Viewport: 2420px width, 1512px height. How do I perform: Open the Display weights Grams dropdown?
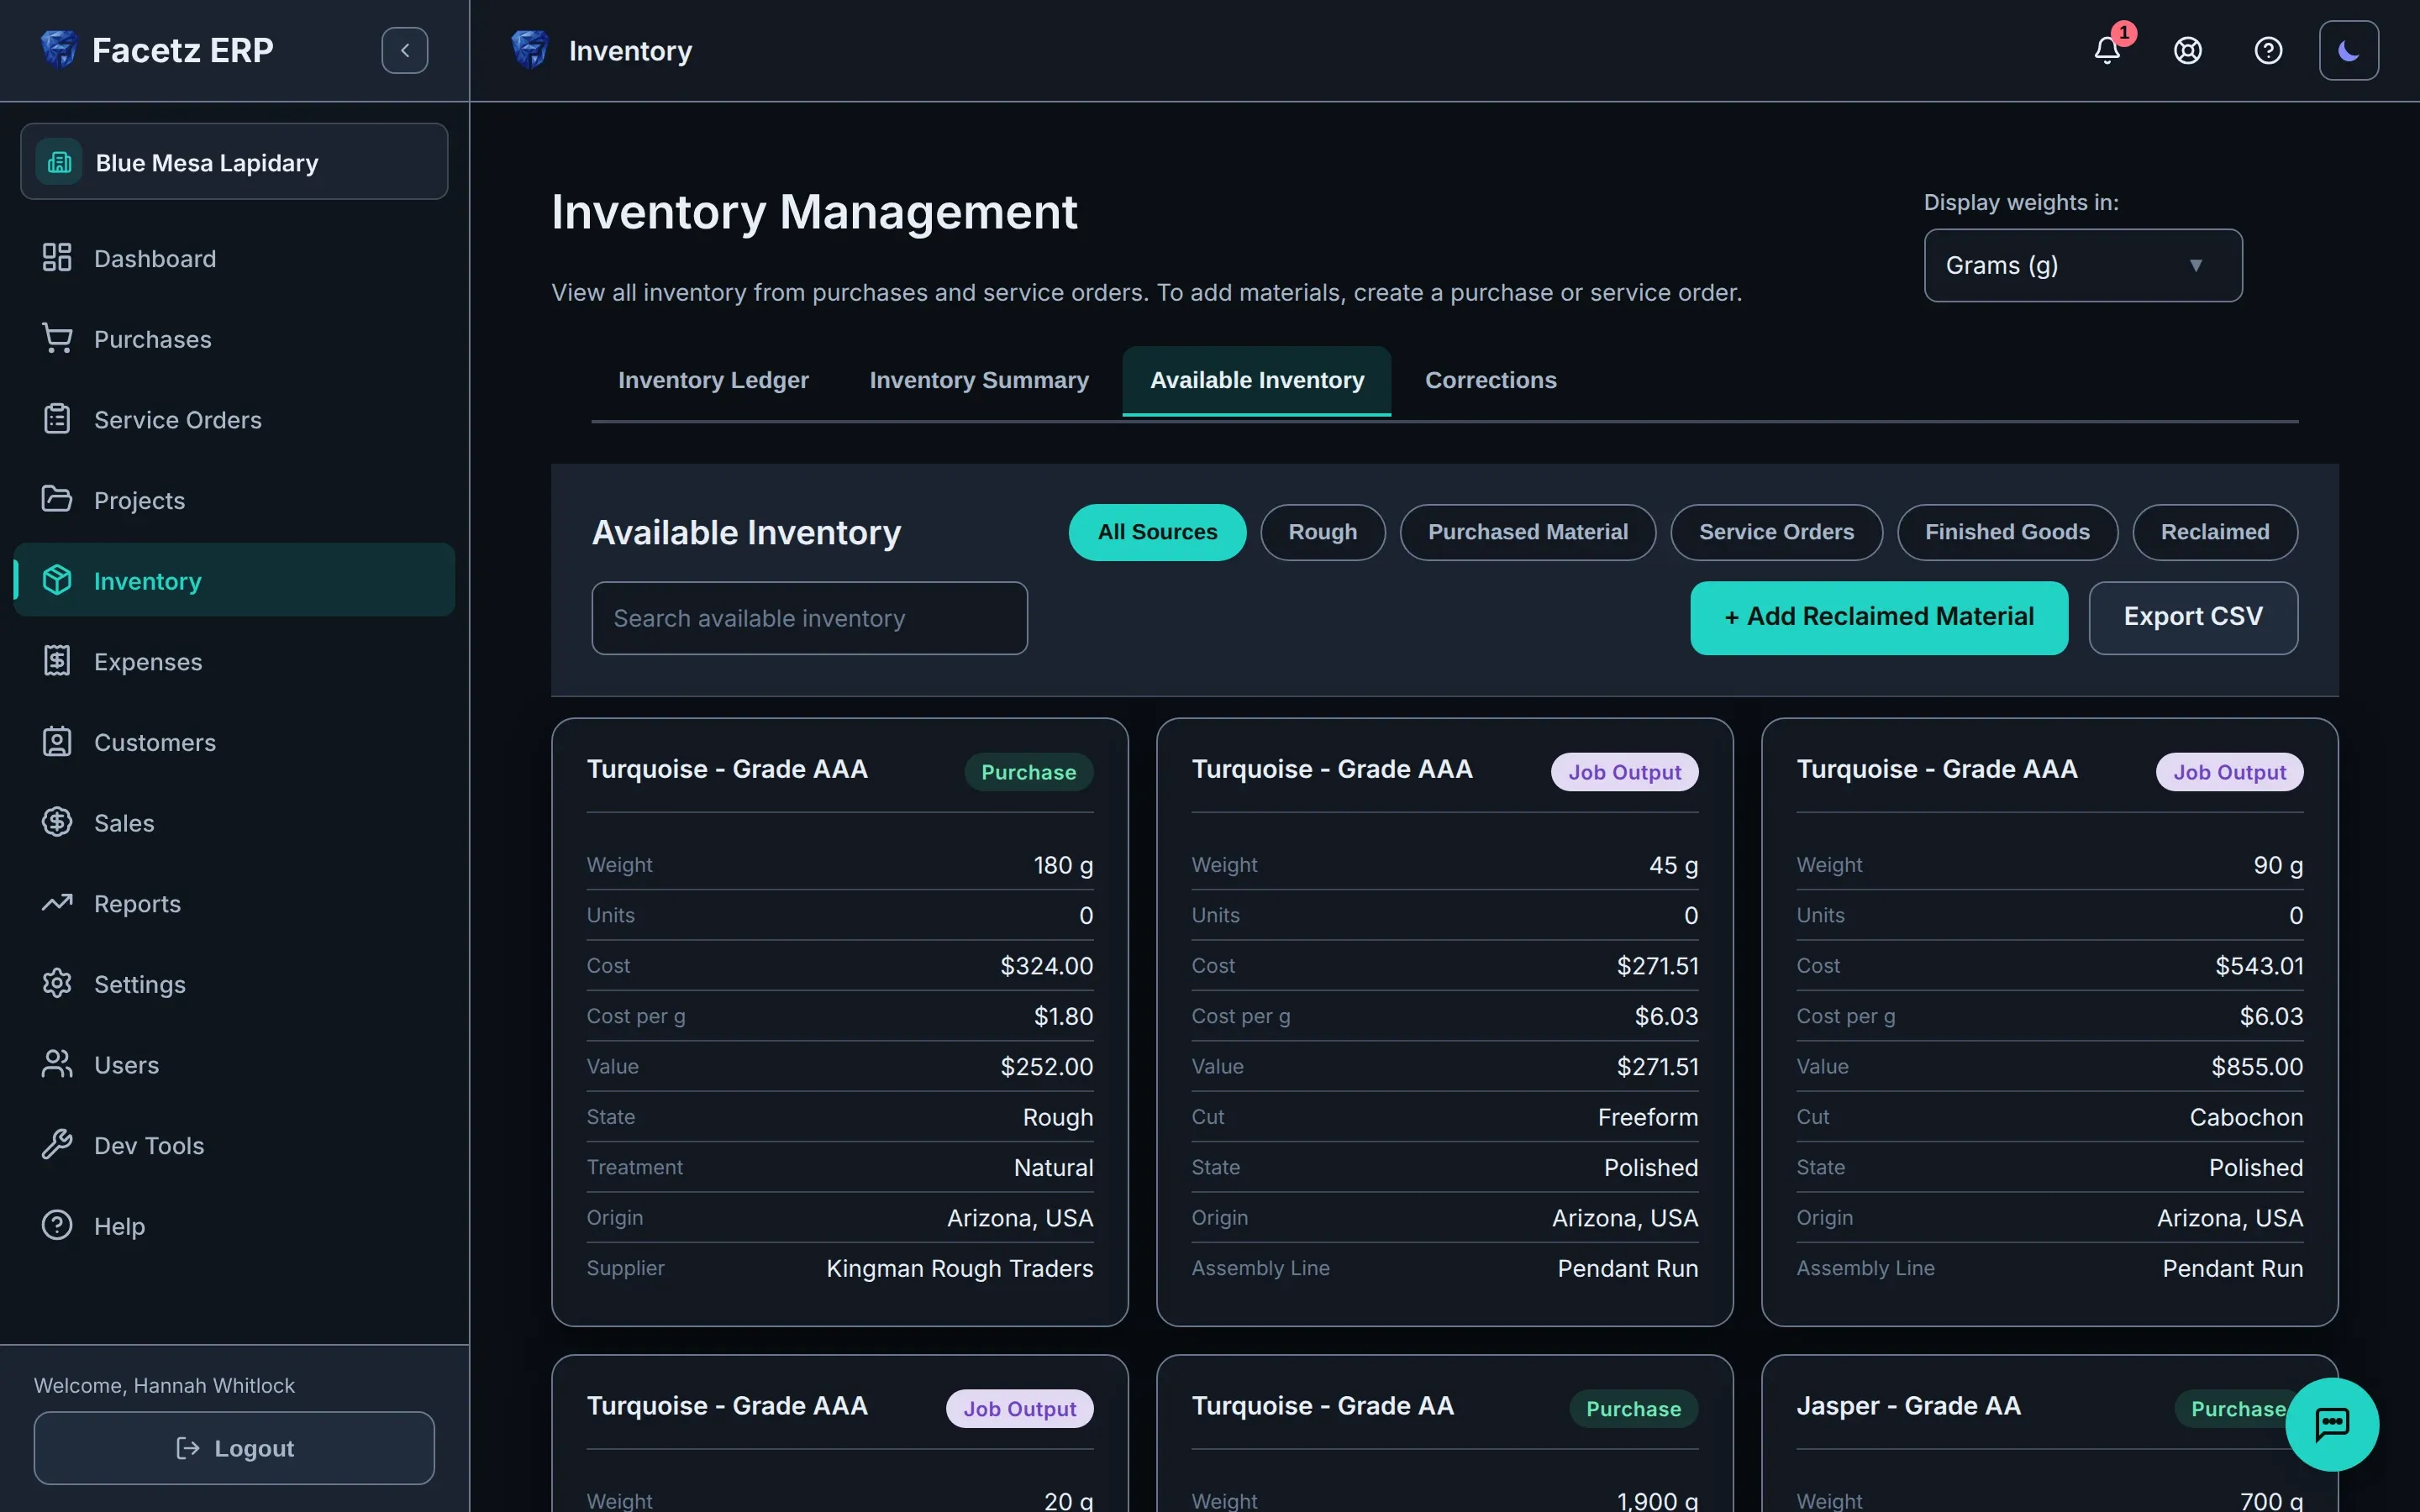coord(2082,265)
